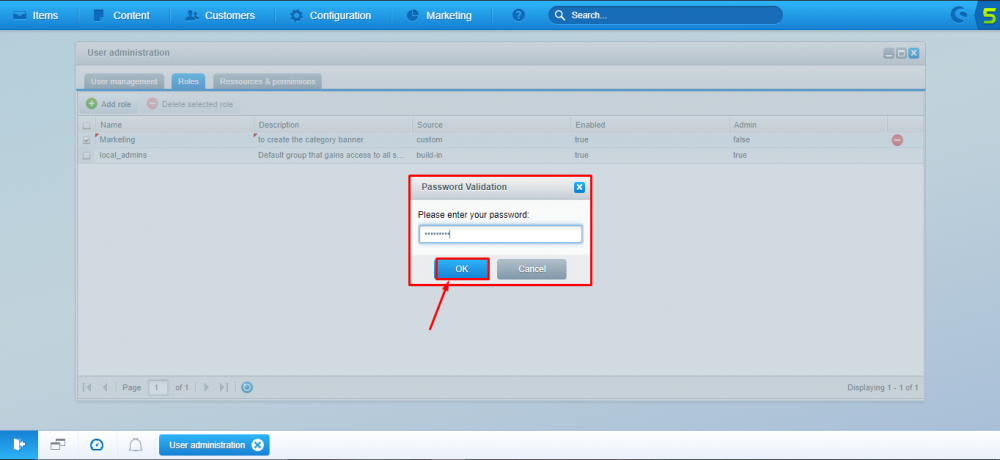Viewport: 1000px width, 460px height.
Task: Click the refresh grid icon
Action: (247, 387)
